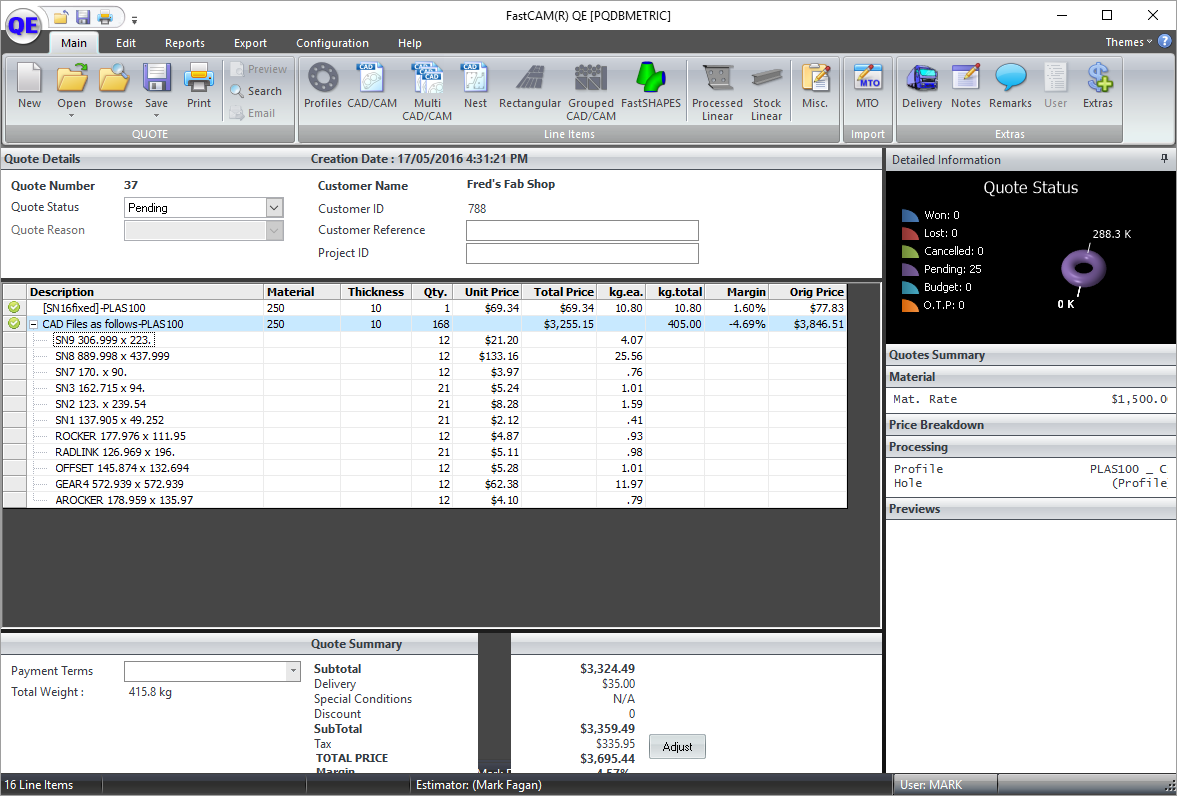Sort by the Material column header
This screenshot has width=1177, height=796.
click(301, 292)
